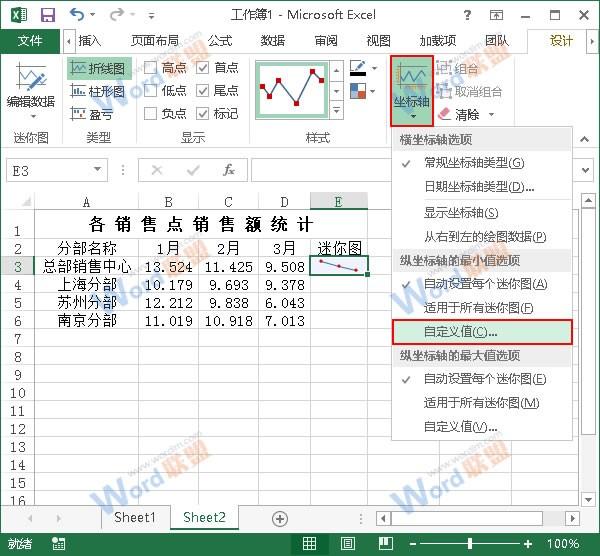Switch to Page Break Preview

(x=385, y=543)
